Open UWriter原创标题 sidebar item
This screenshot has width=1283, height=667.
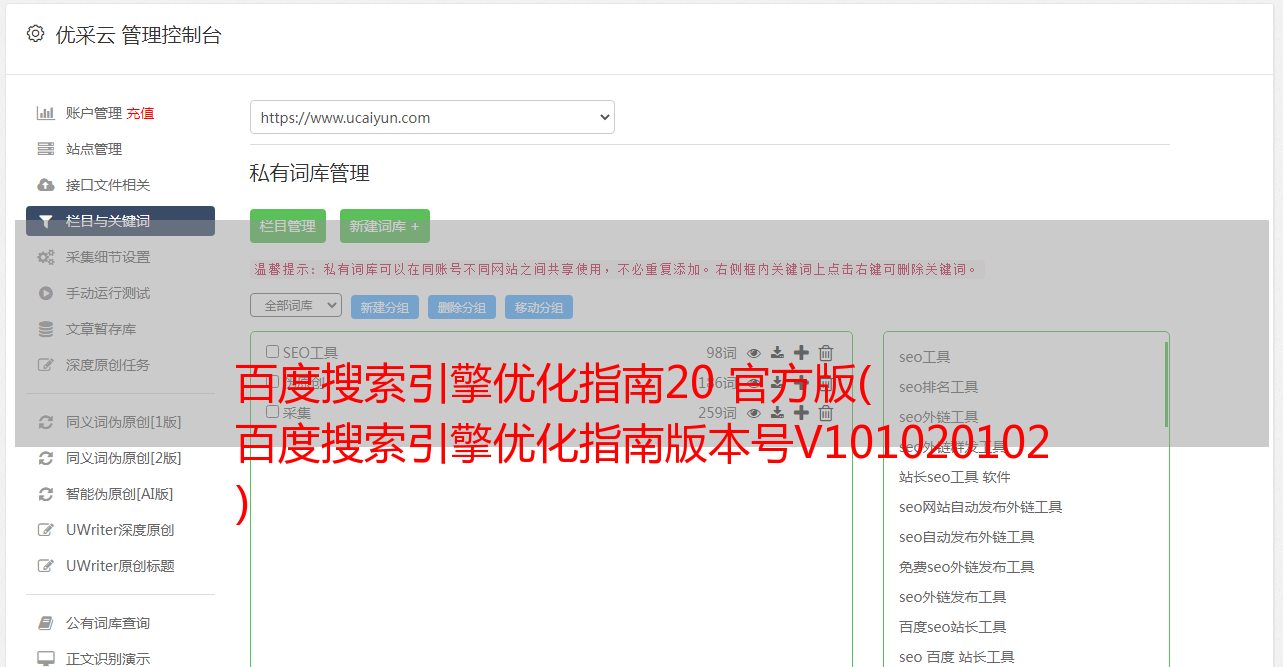[120, 566]
